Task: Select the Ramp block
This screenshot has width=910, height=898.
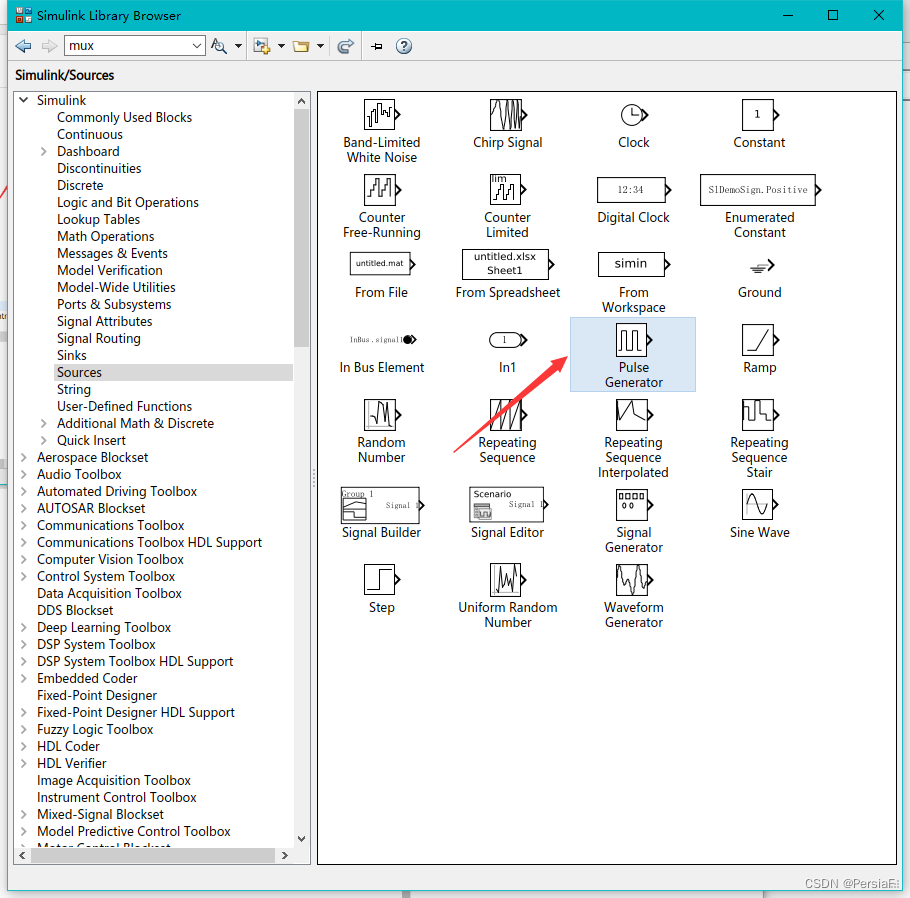Action: click(x=759, y=348)
